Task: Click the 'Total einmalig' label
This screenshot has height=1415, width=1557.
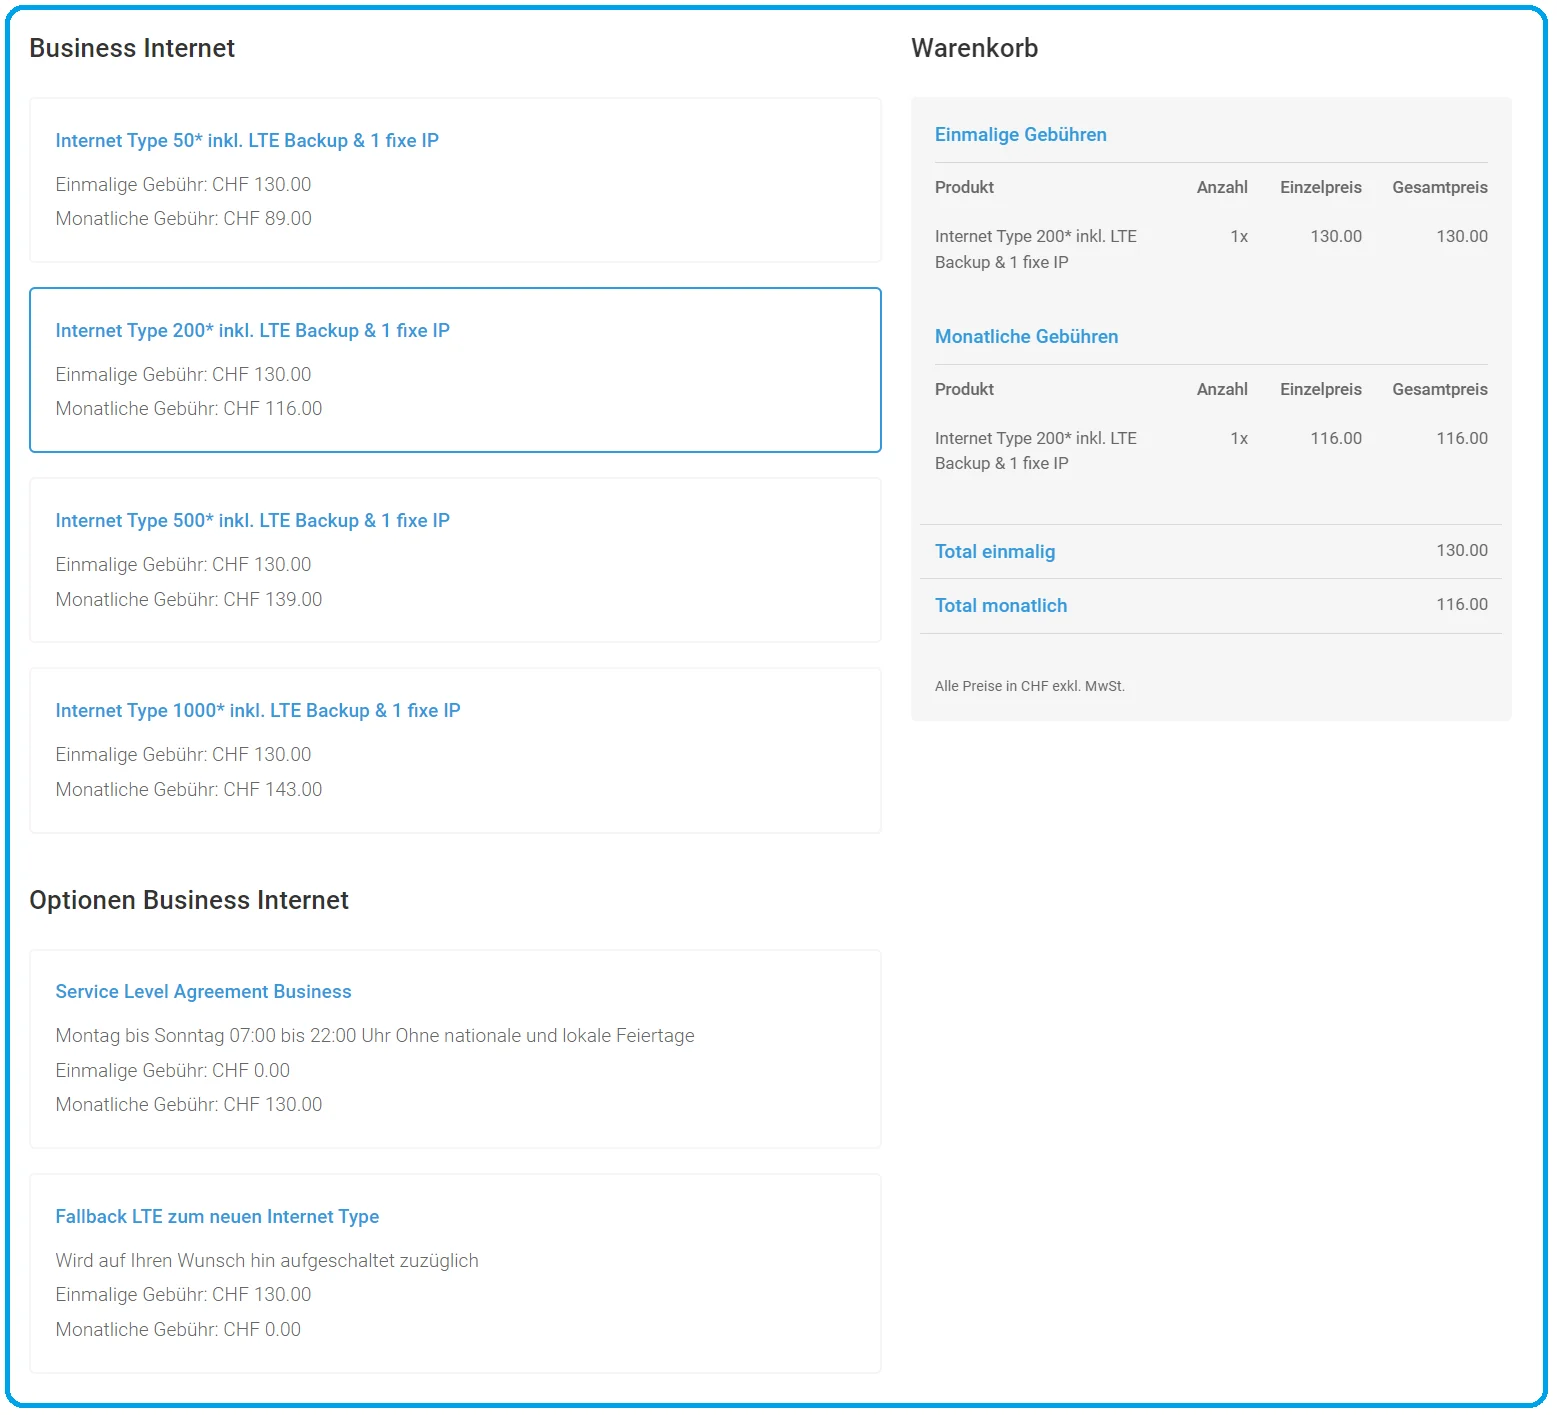Action: (995, 552)
